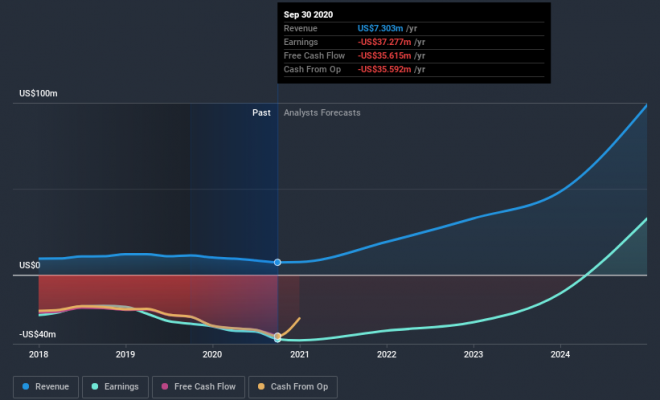Toggle the Cash From Op legend item
This screenshot has width=660, height=400.
click(295, 385)
